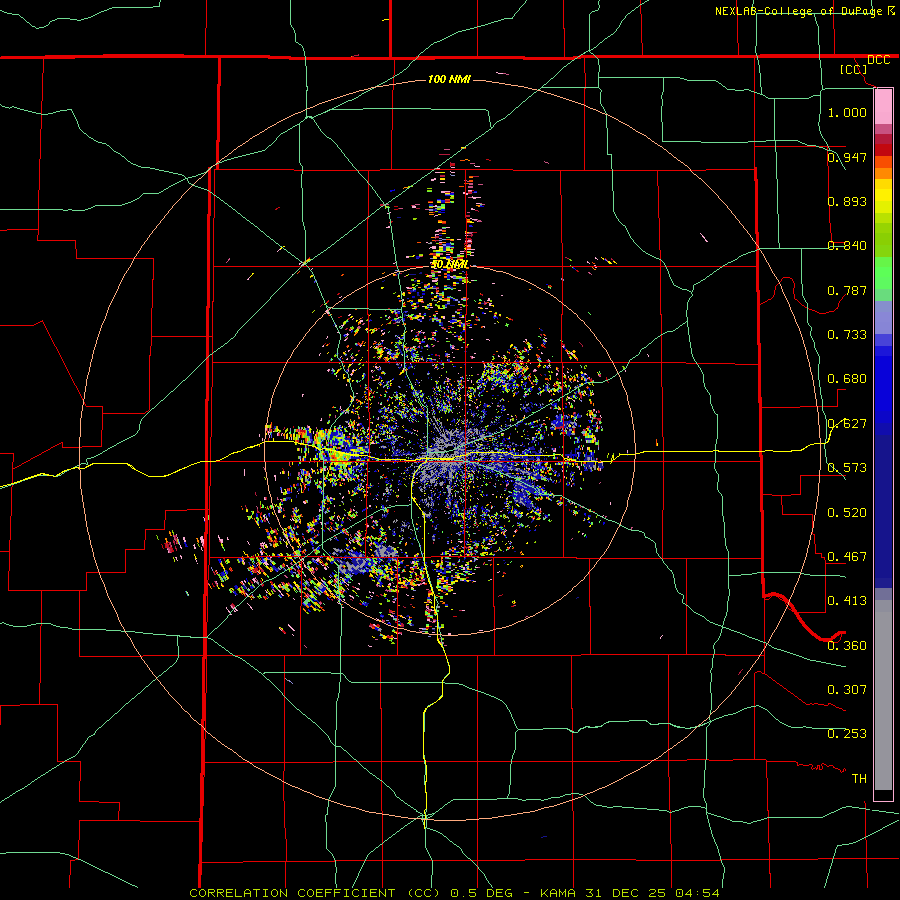Click the 1.000 scale value
This screenshot has height=900, width=900.
[847, 112]
